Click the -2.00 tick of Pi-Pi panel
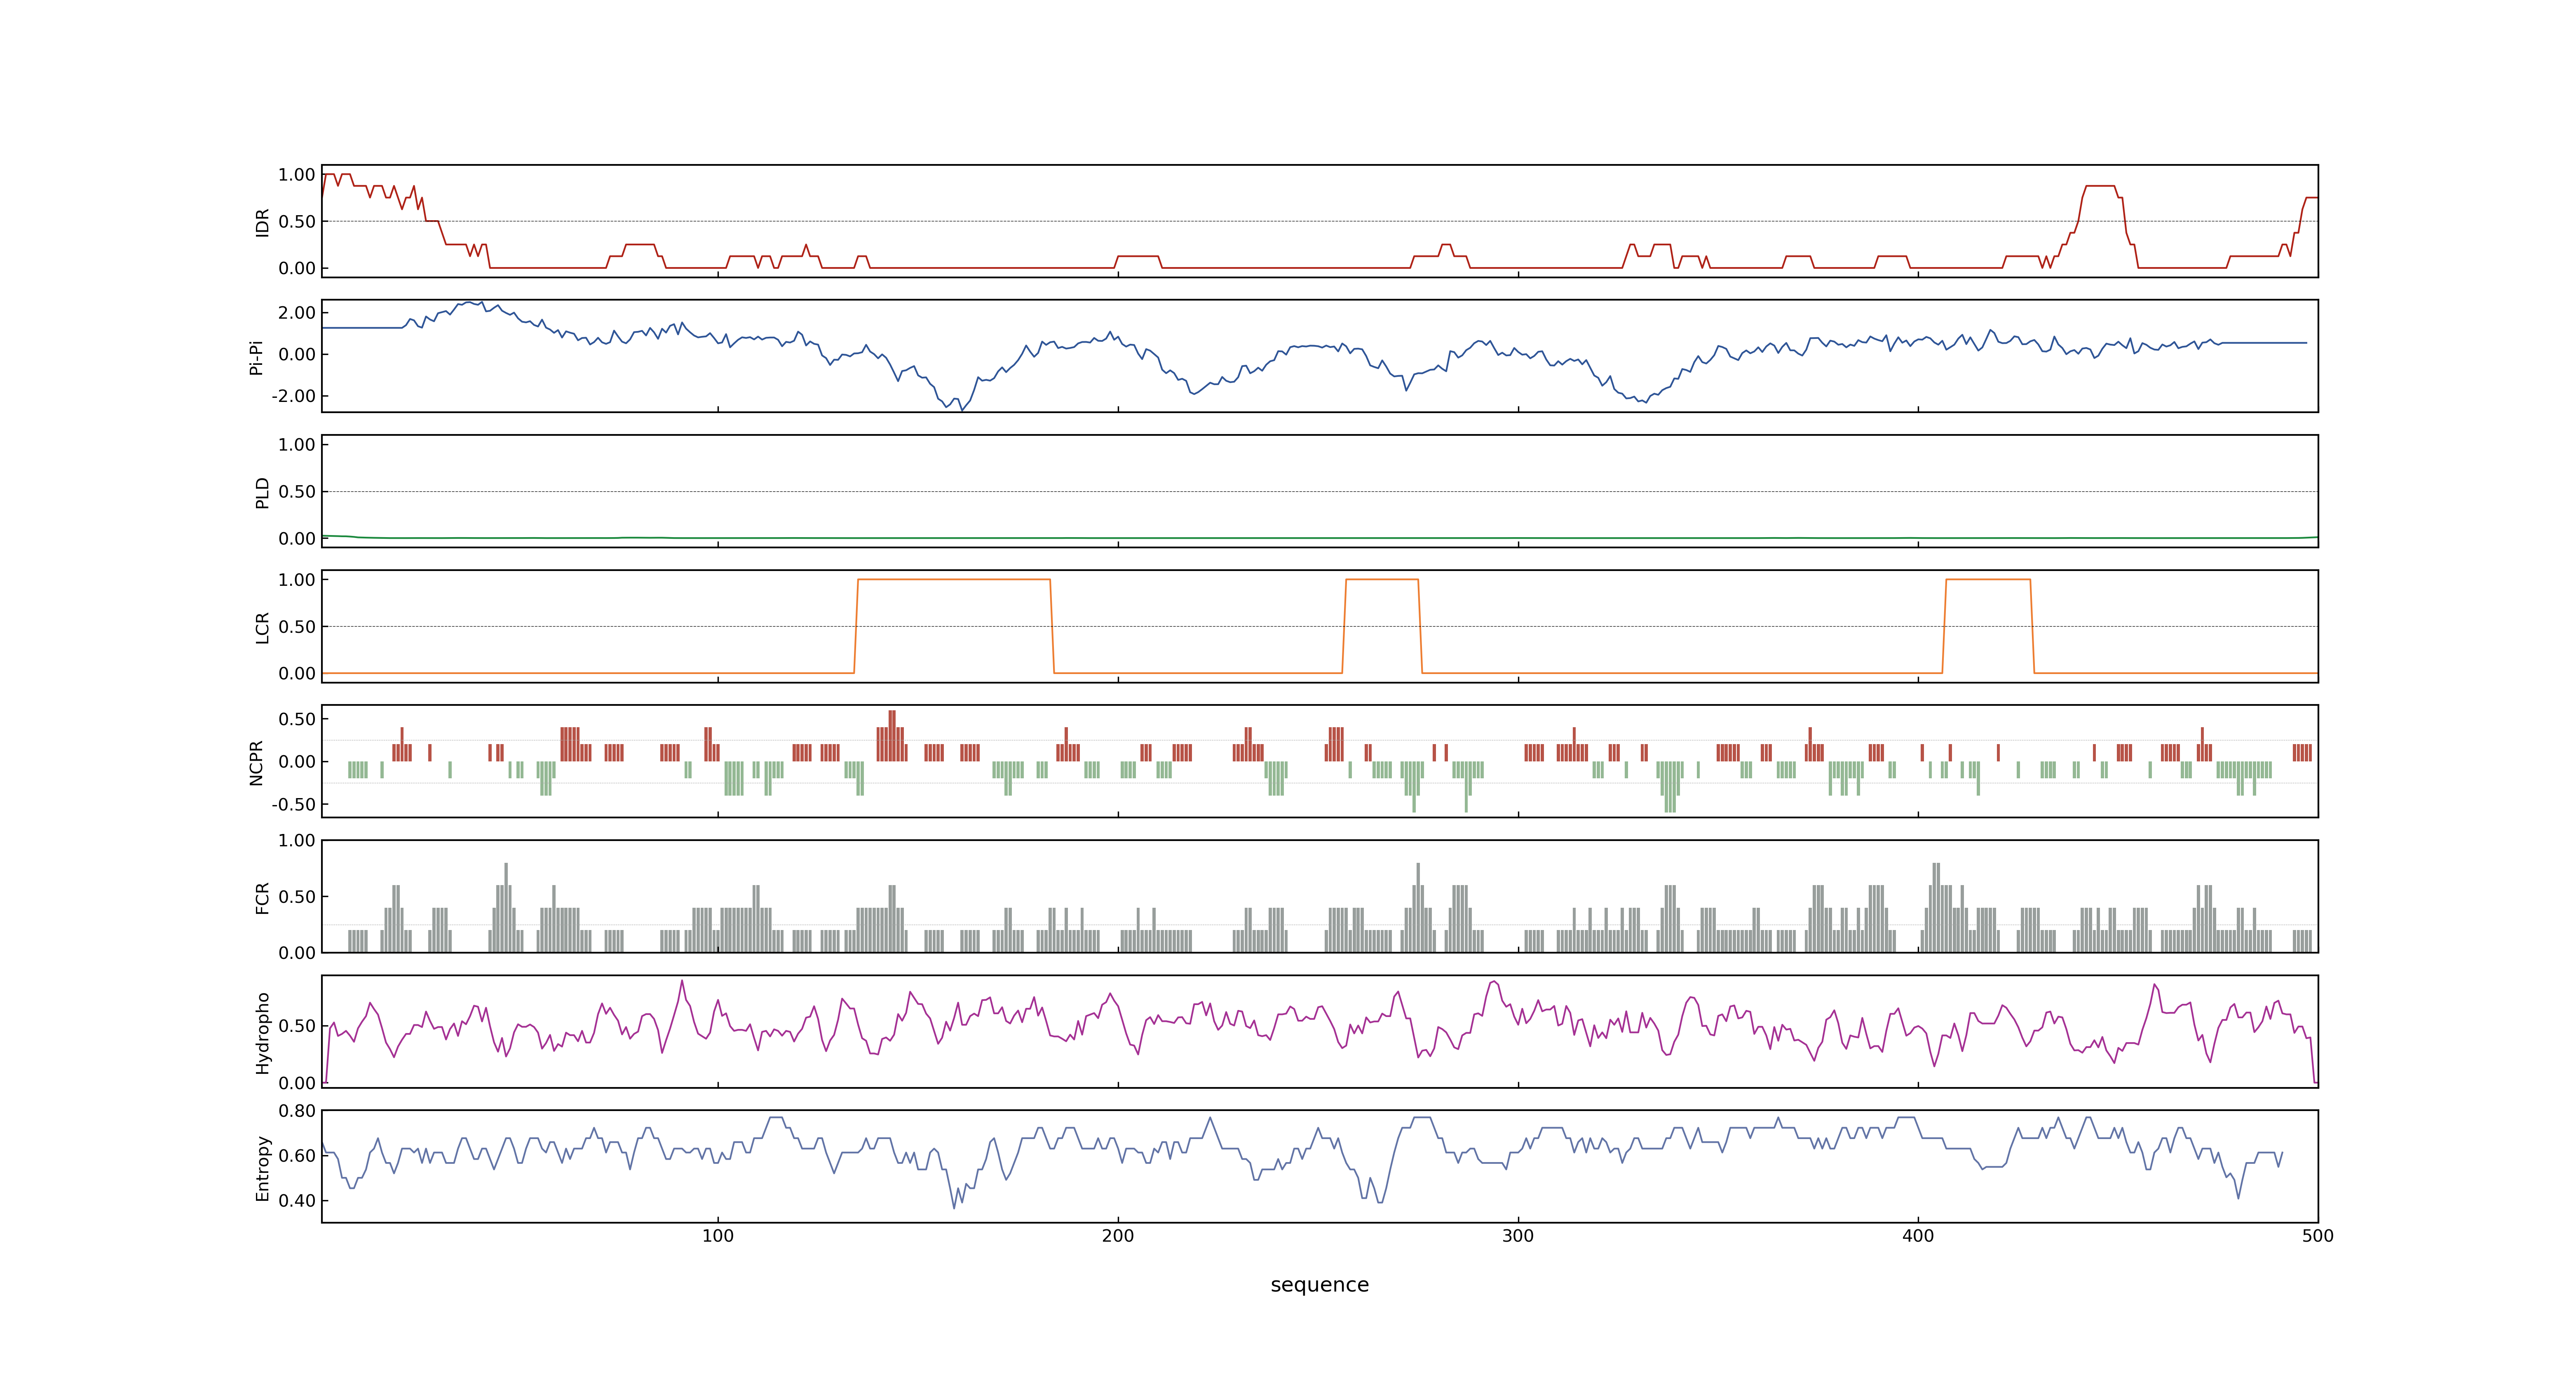This screenshot has width=2576, height=1374. [x=293, y=396]
